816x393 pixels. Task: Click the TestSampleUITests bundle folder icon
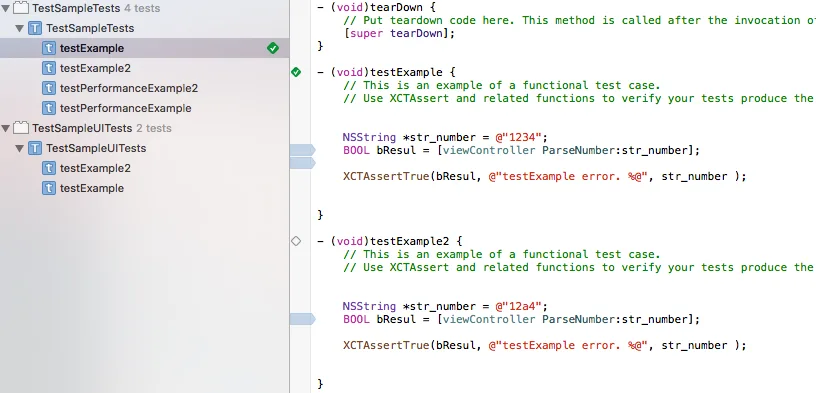(21, 128)
